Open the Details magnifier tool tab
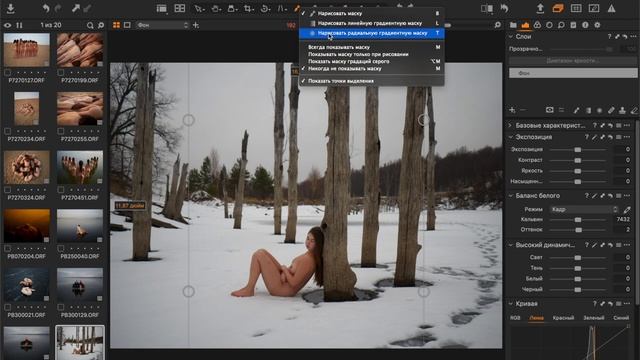Screen dimensions: 640x360 (561, 25)
